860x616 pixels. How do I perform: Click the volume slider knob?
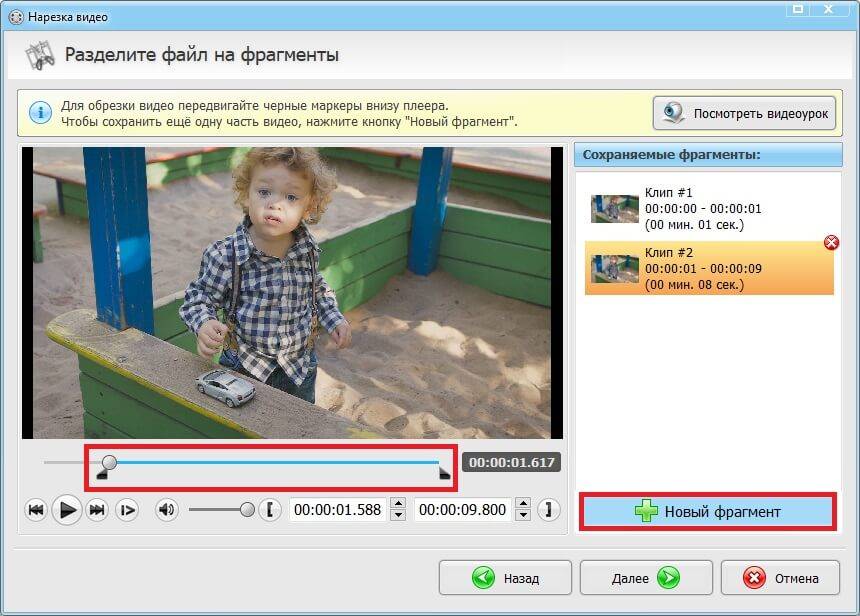click(247, 510)
